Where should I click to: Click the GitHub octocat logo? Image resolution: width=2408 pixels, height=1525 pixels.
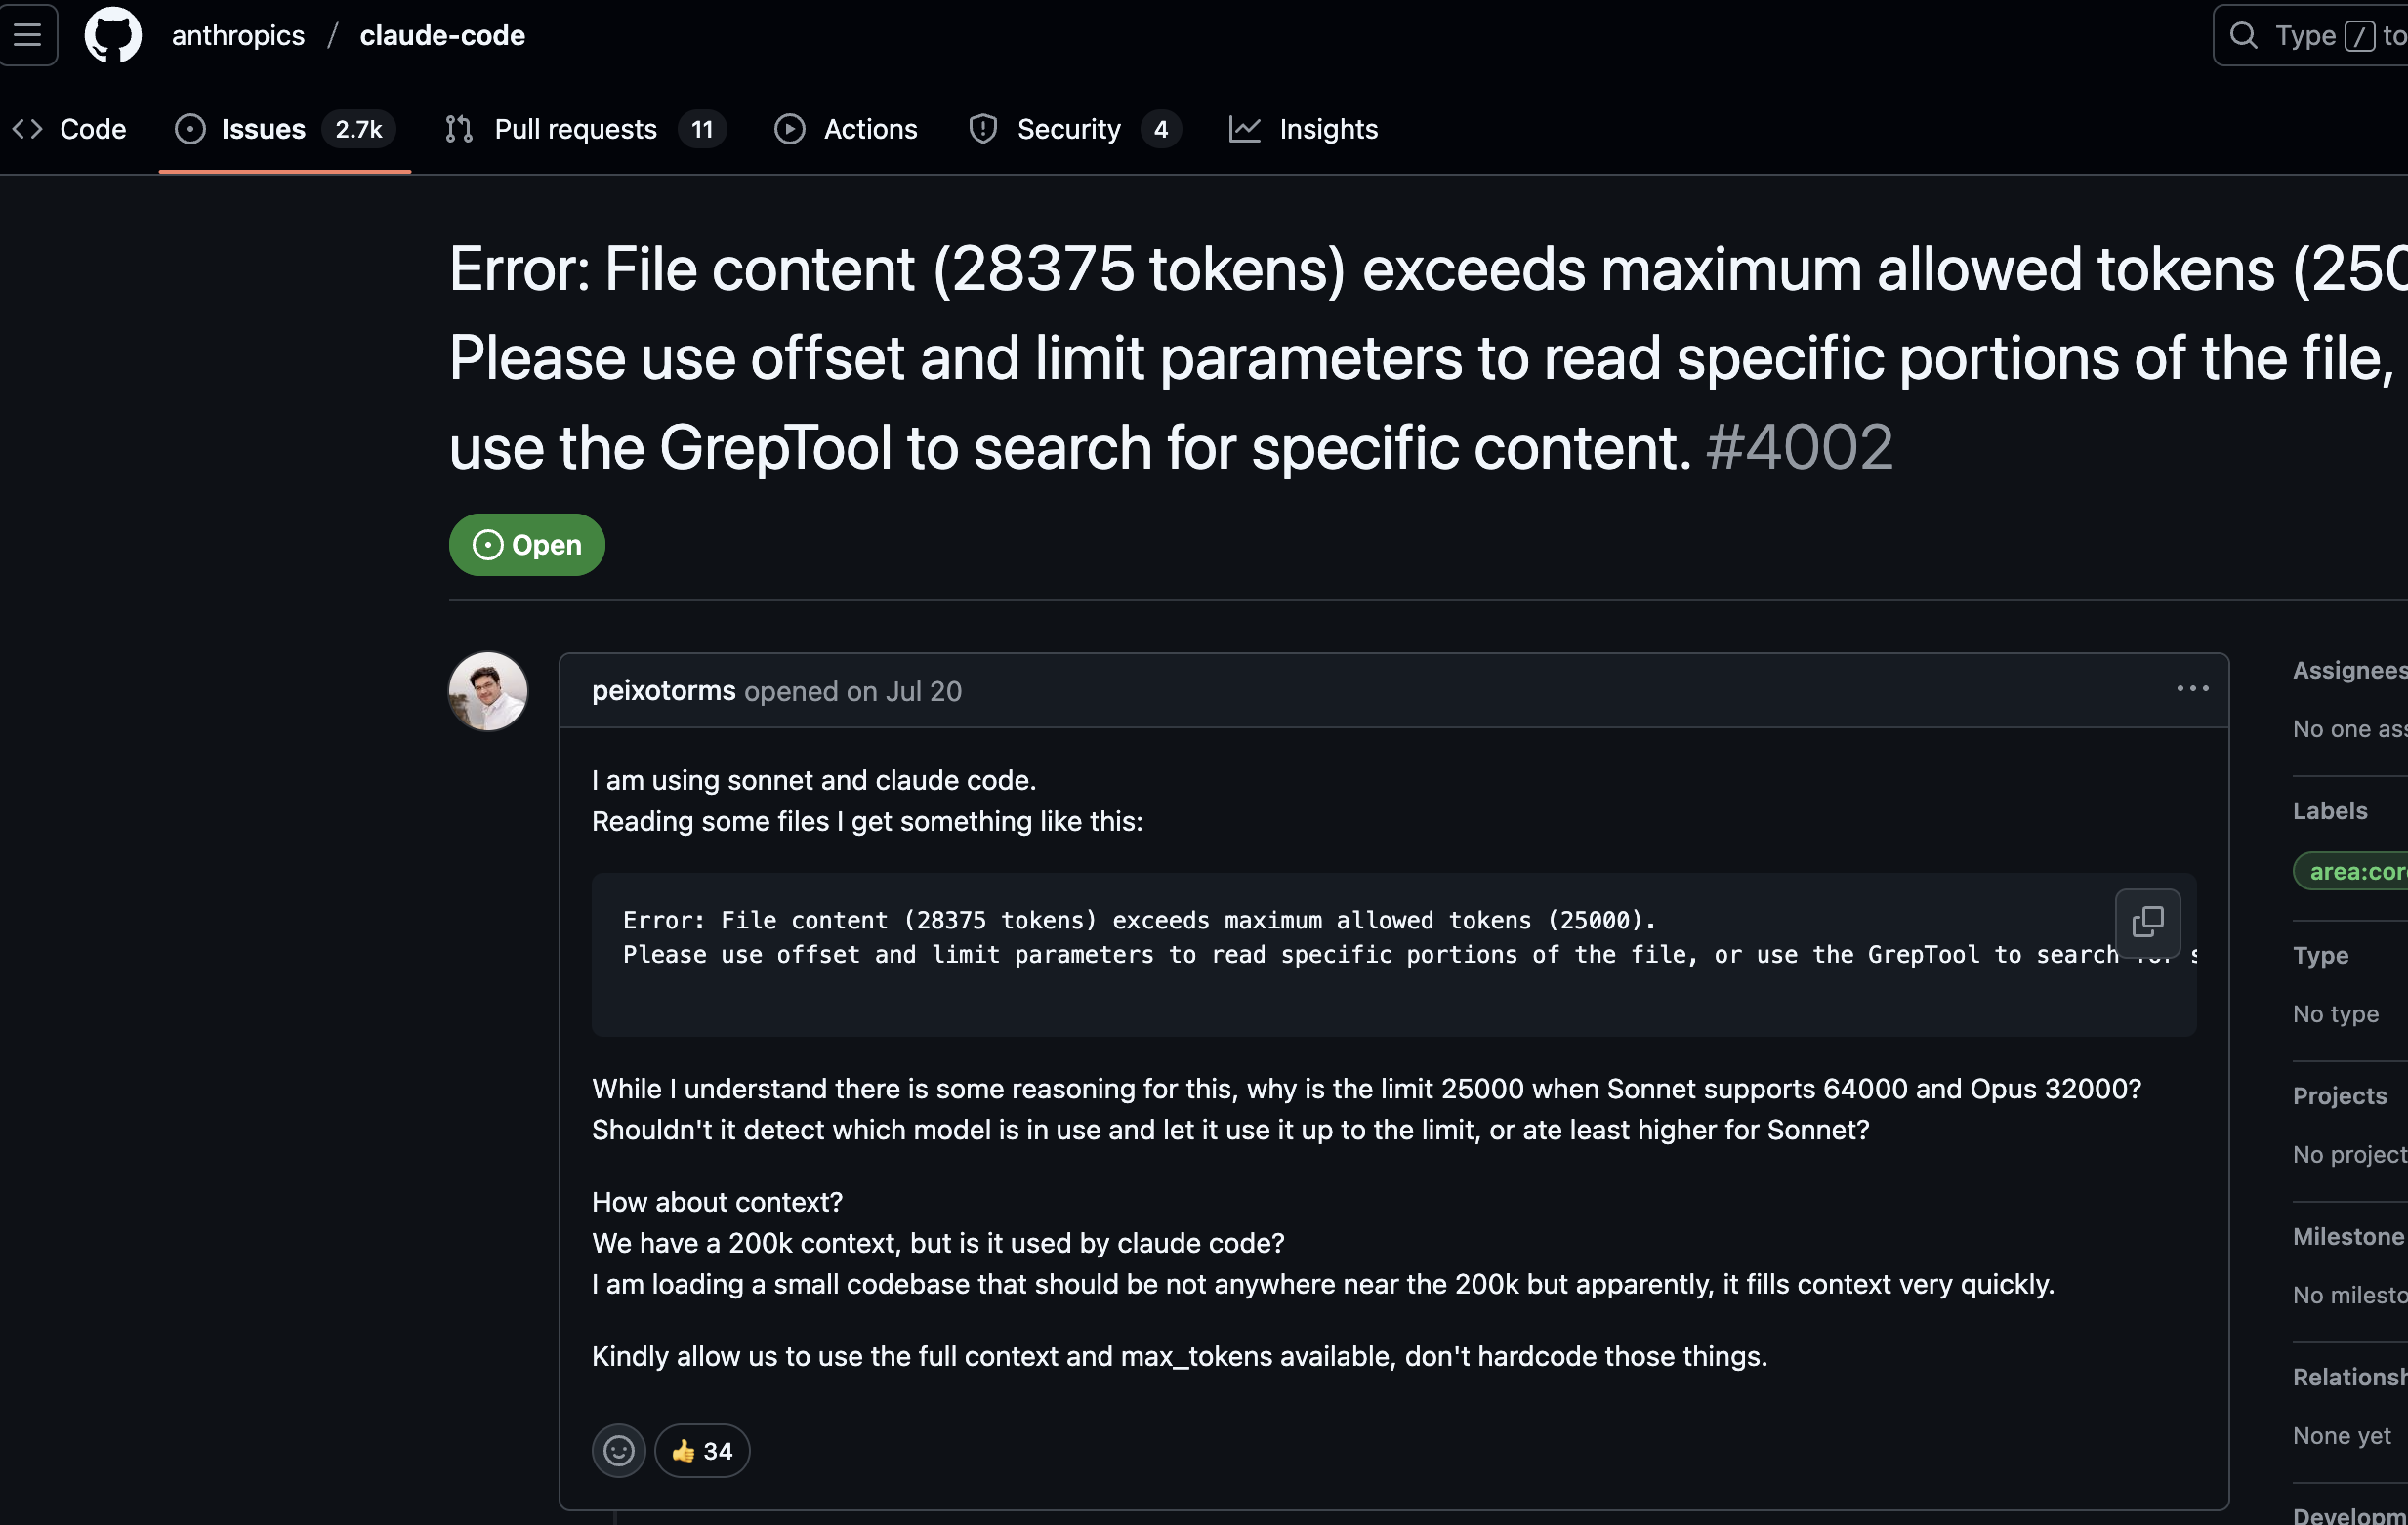pyautogui.click(x=113, y=35)
